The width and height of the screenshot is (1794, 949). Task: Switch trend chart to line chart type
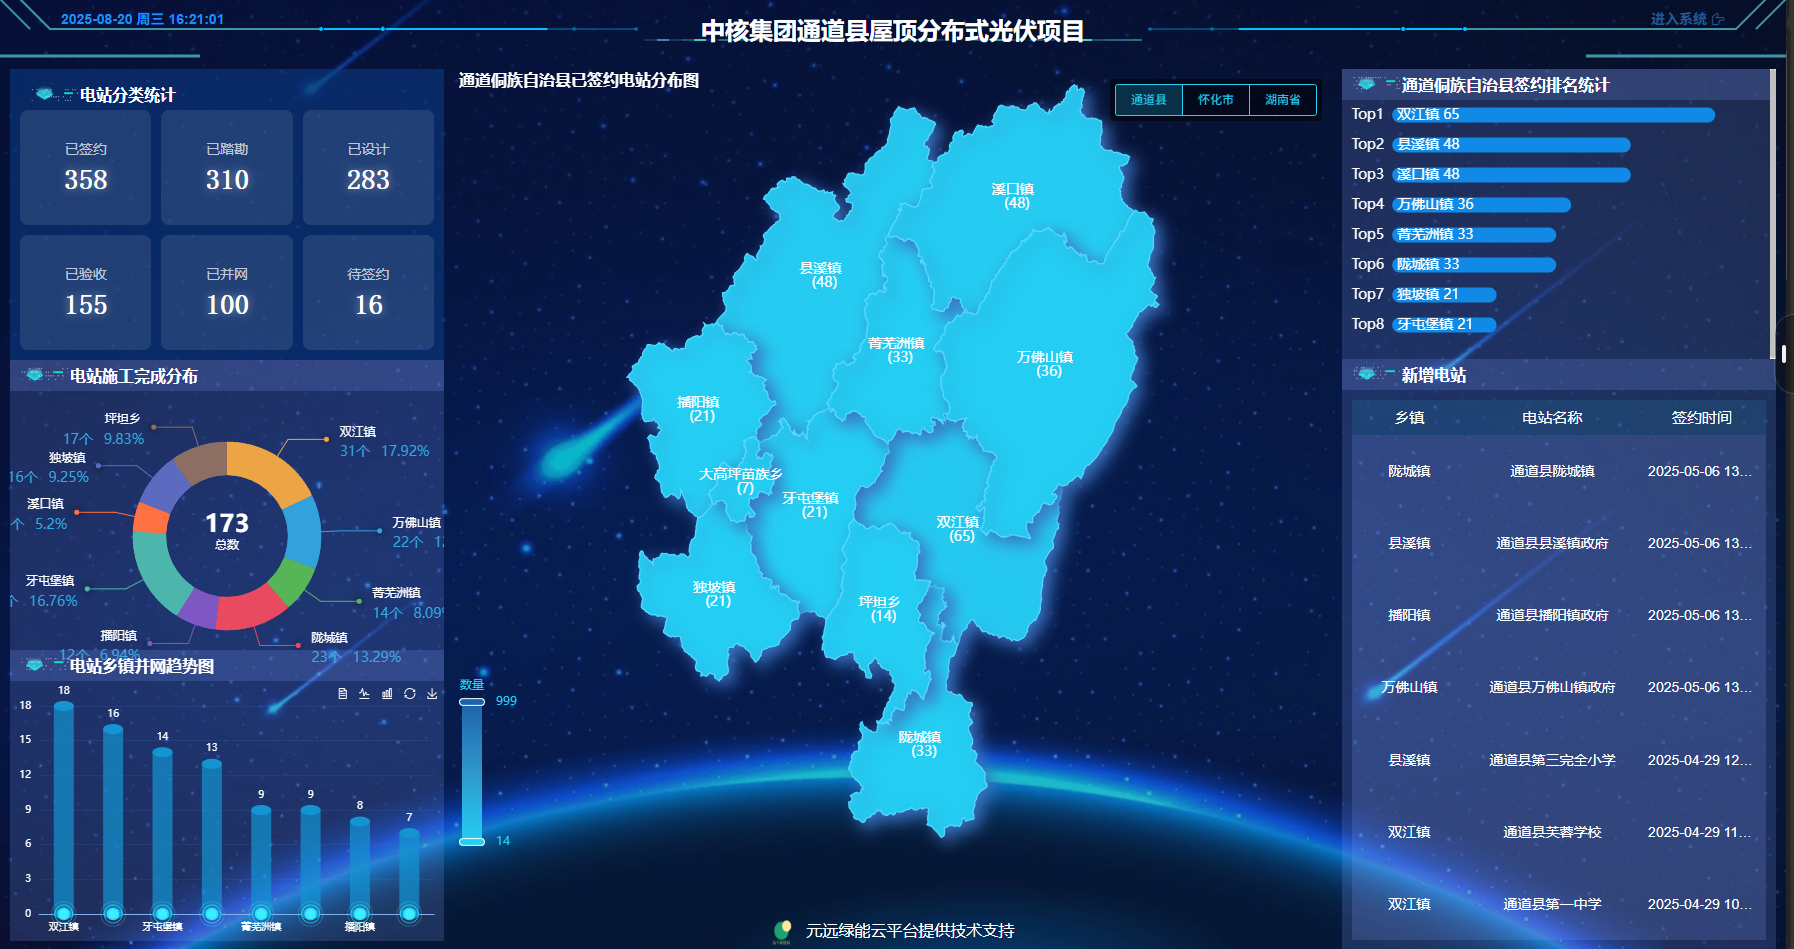pos(364,693)
